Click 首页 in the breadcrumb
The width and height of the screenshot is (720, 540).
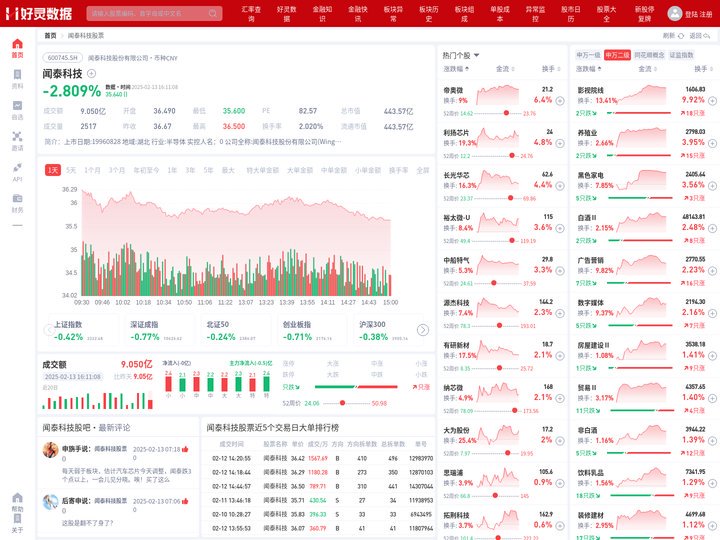click(50, 35)
